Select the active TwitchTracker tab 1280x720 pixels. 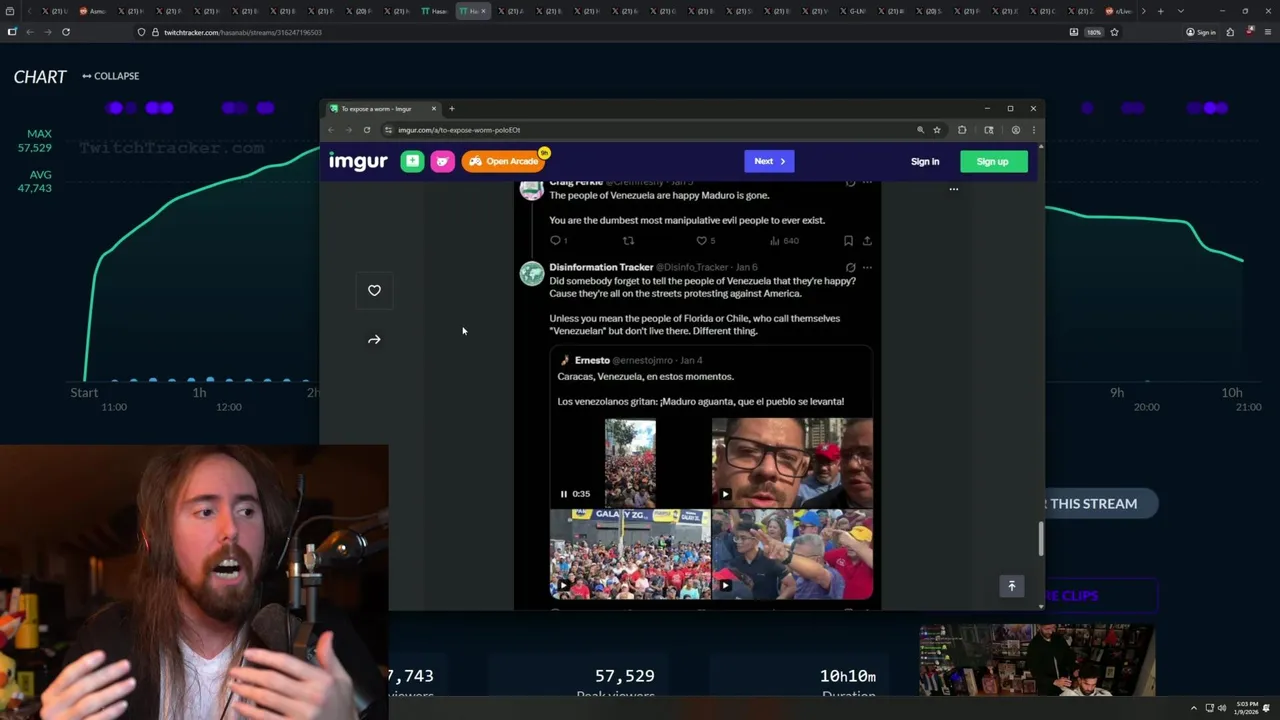coord(472,11)
